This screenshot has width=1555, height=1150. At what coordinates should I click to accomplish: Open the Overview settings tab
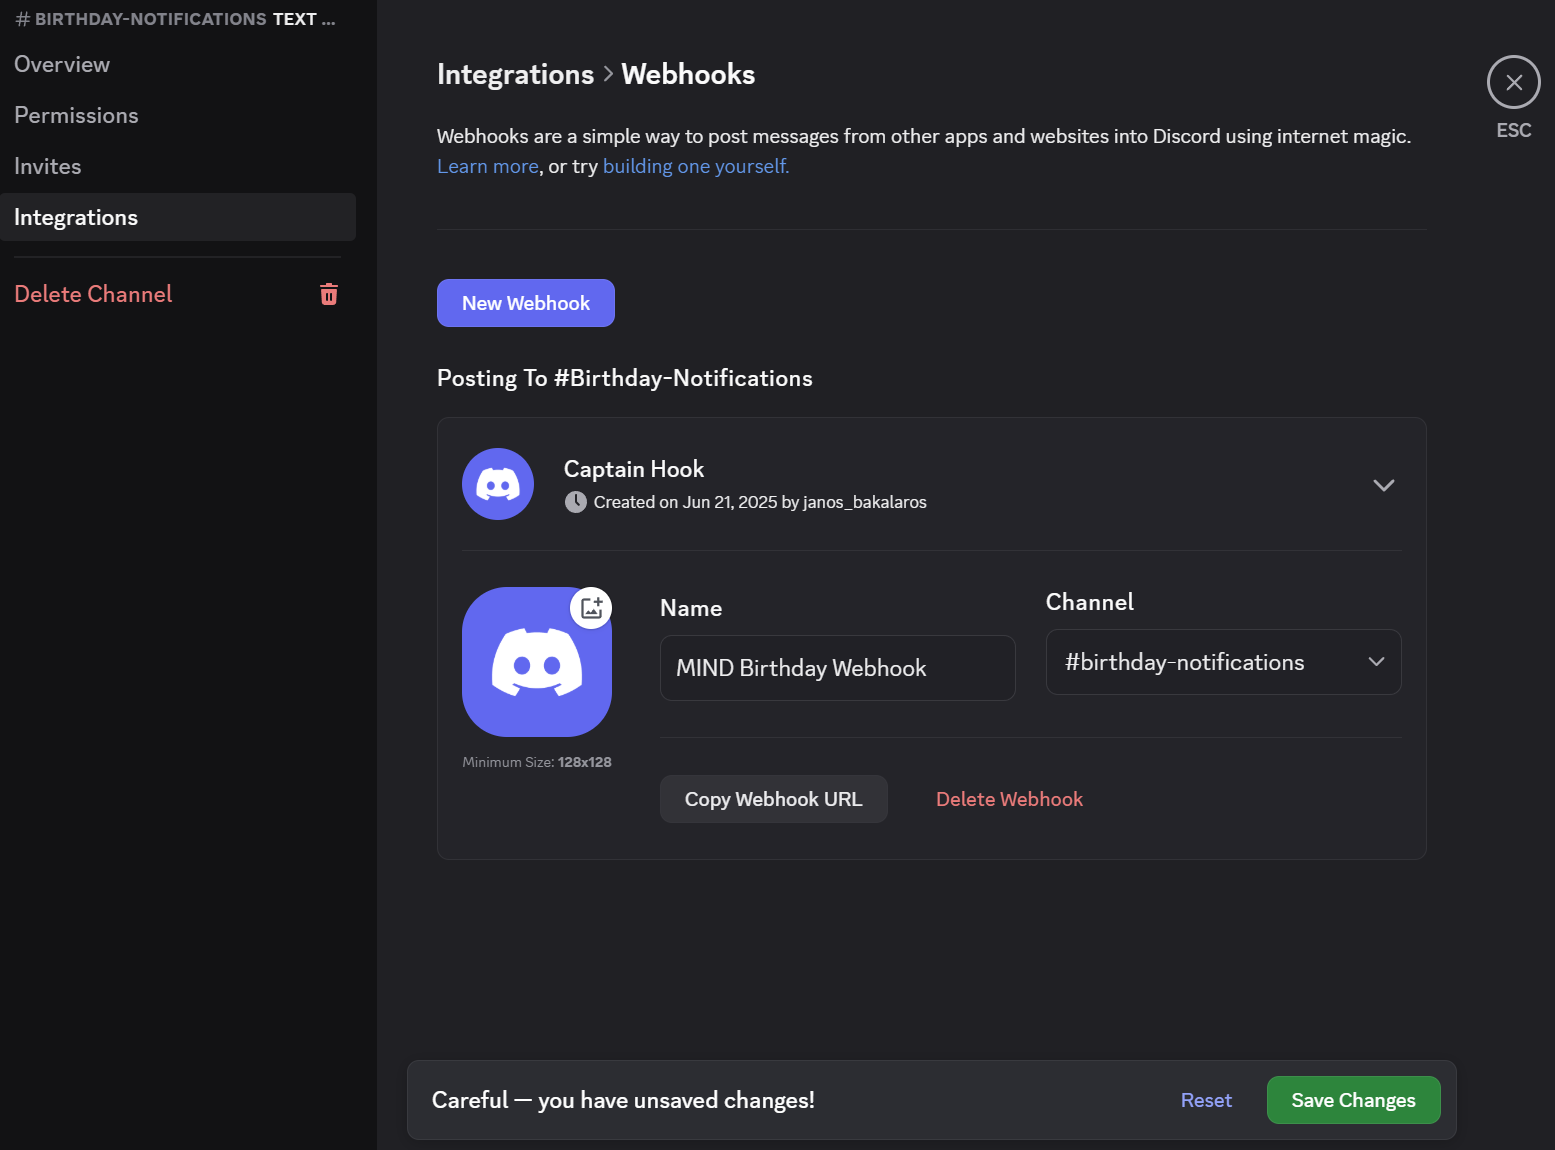pyautogui.click(x=178, y=64)
